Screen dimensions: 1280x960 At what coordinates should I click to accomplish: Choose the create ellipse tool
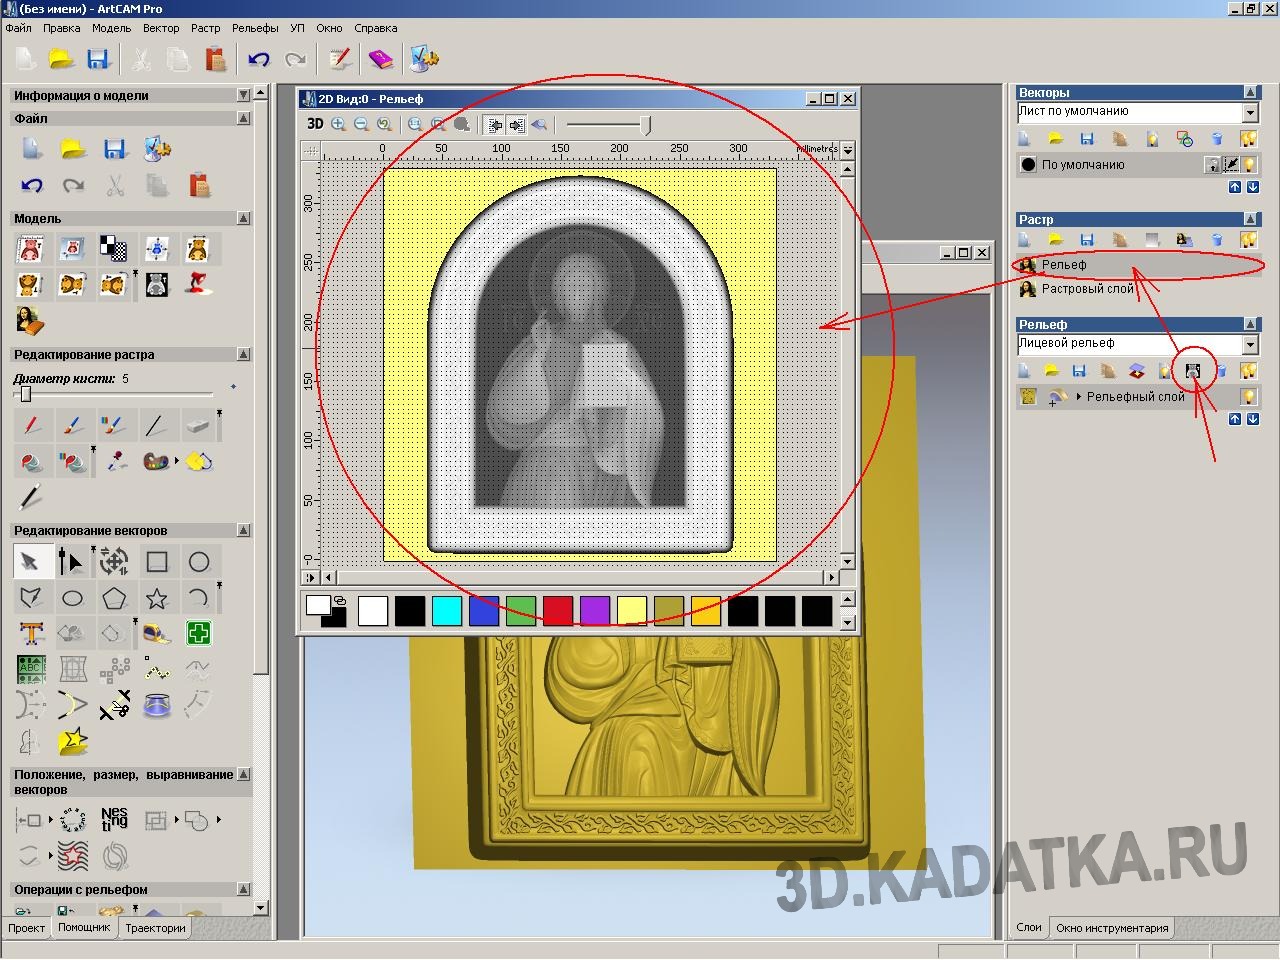(x=72, y=598)
